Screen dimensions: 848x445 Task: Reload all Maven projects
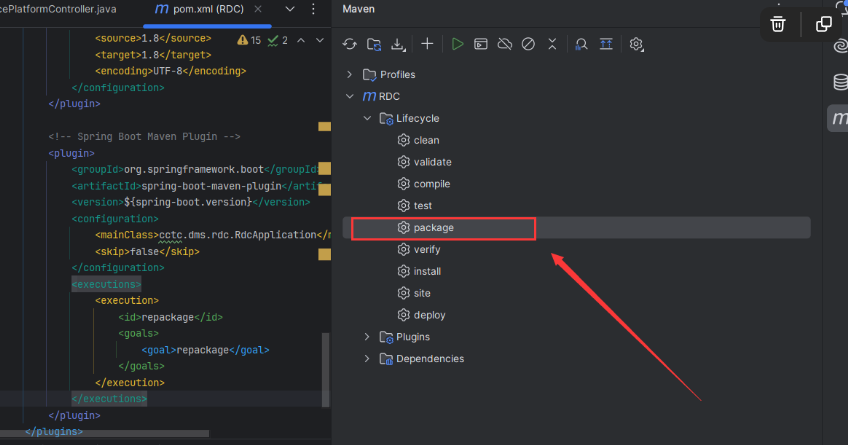click(x=349, y=44)
